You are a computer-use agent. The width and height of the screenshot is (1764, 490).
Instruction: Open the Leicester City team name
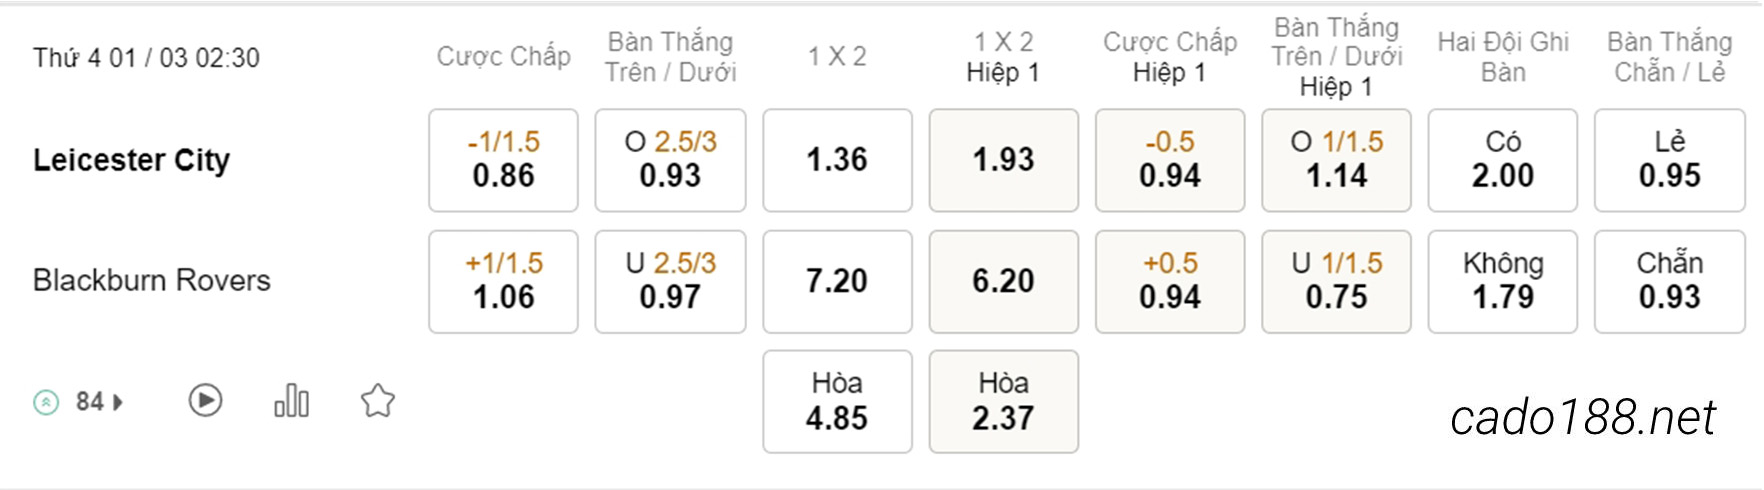coord(131,160)
